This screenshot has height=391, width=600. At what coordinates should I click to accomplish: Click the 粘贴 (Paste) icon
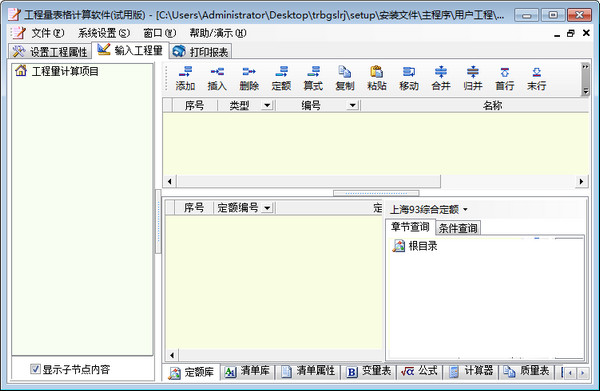tap(377, 78)
